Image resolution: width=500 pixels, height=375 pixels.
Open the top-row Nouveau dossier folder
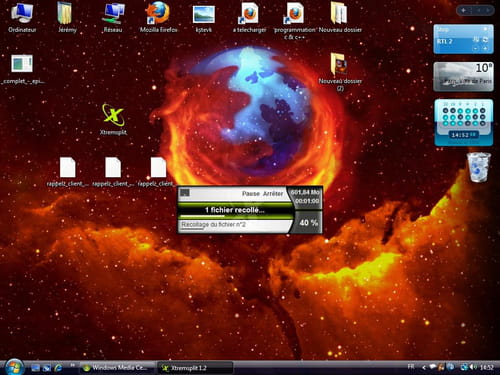click(340, 17)
